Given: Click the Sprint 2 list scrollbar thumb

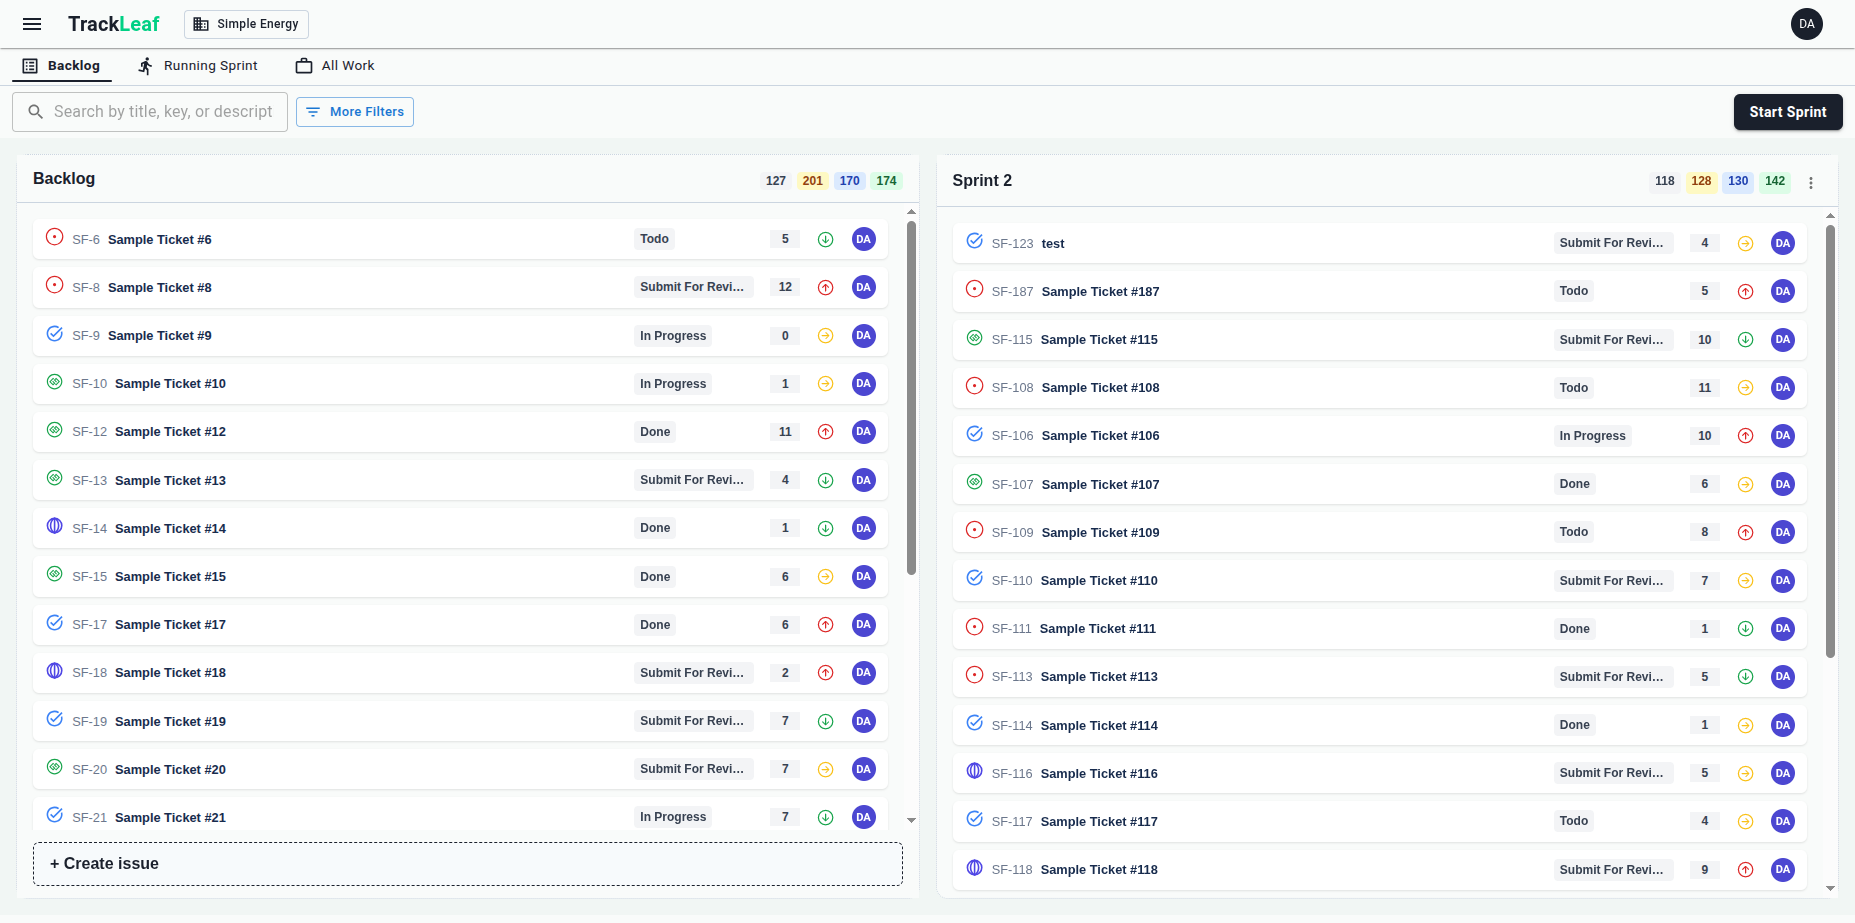Looking at the screenshot, I should [1830, 441].
